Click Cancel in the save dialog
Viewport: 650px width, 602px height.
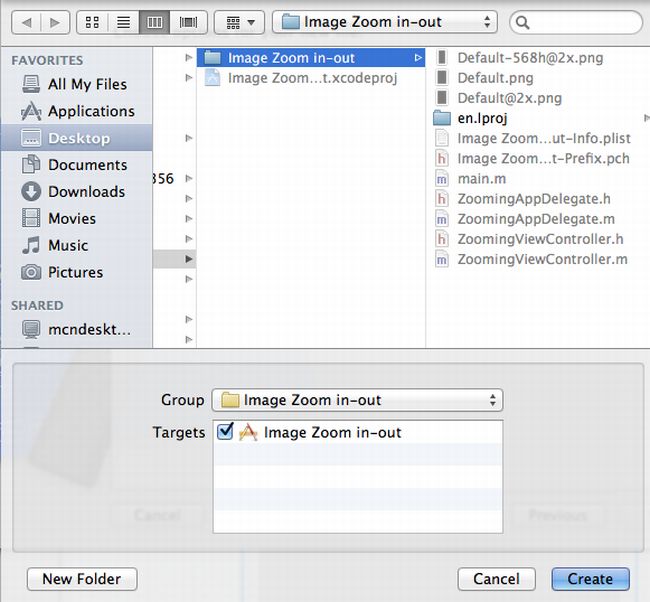pyautogui.click(x=496, y=579)
